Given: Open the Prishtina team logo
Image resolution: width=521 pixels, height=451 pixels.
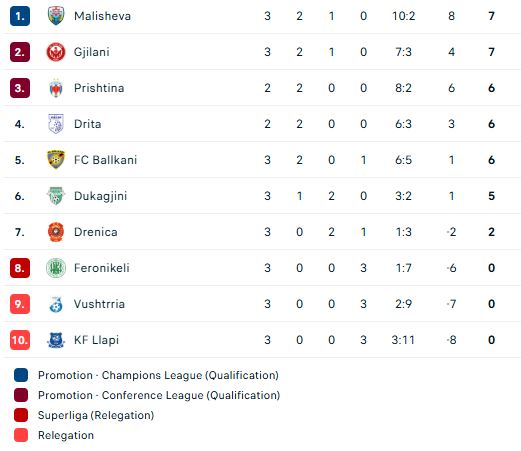Looking at the screenshot, I should click(56, 88).
